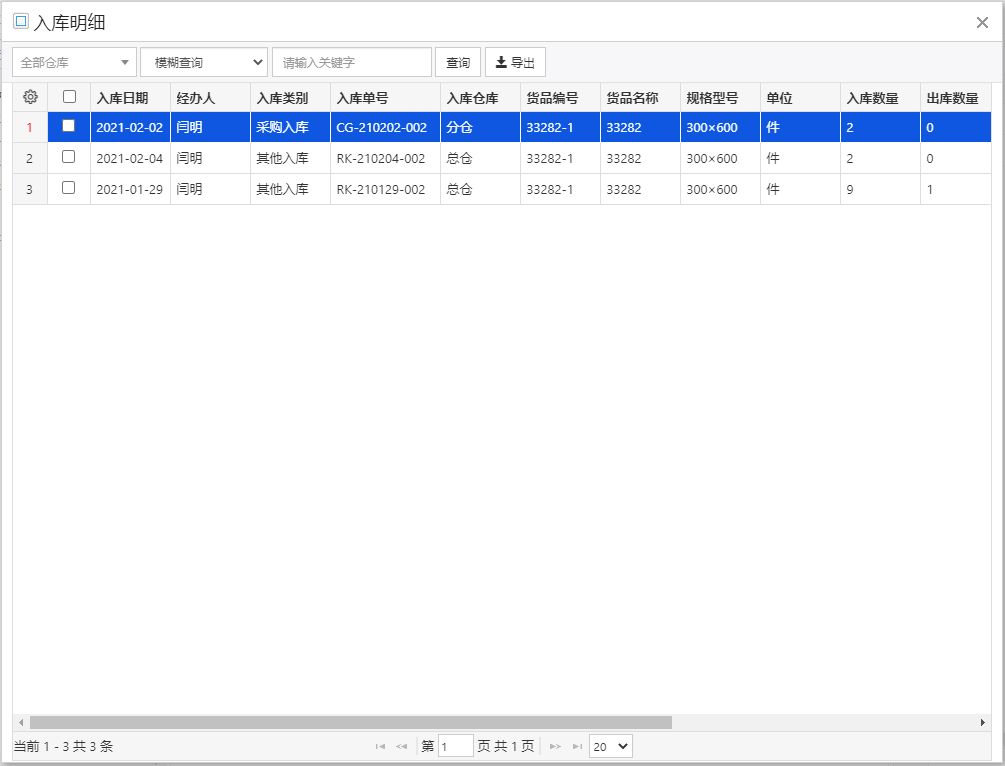Go to next page pager icon
This screenshot has width=1005, height=766.
point(555,746)
